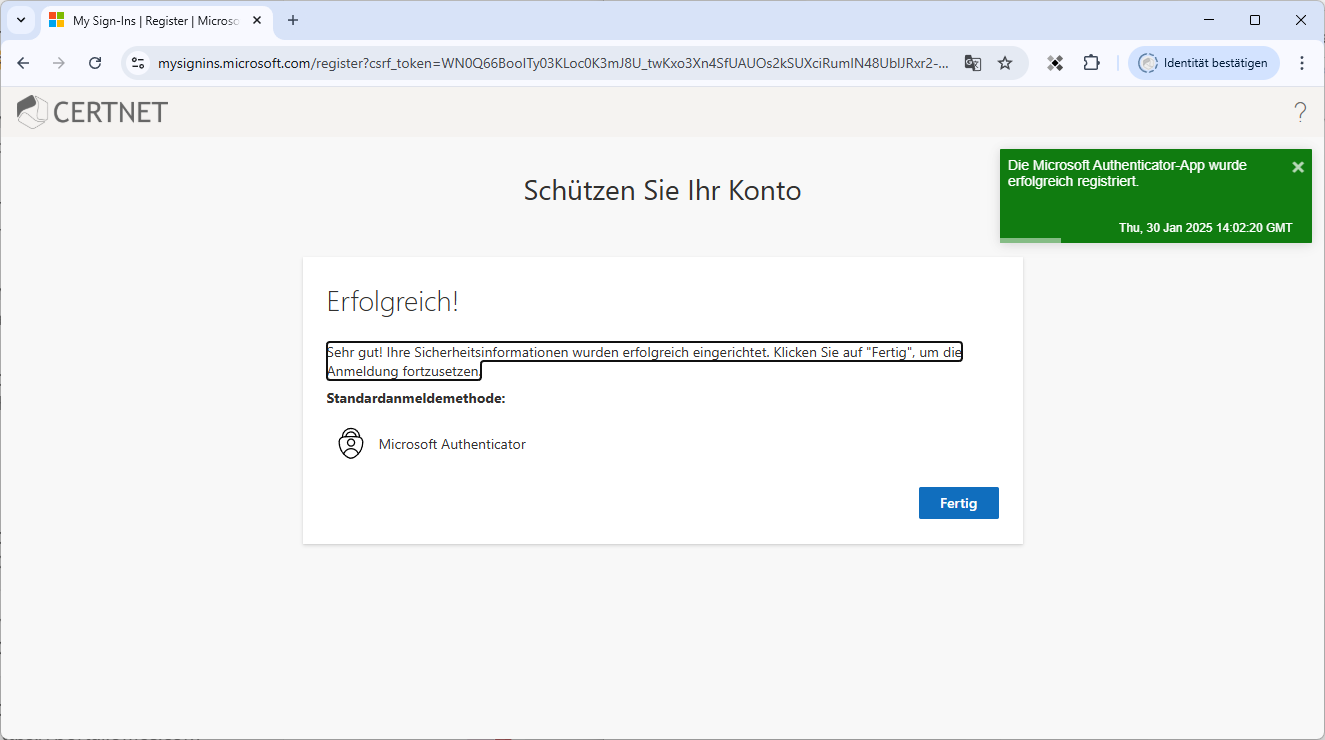This screenshot has height=740, width=1325.
Task: Select the My Sign-Ins browser tab
Action: tap(150, 20)
